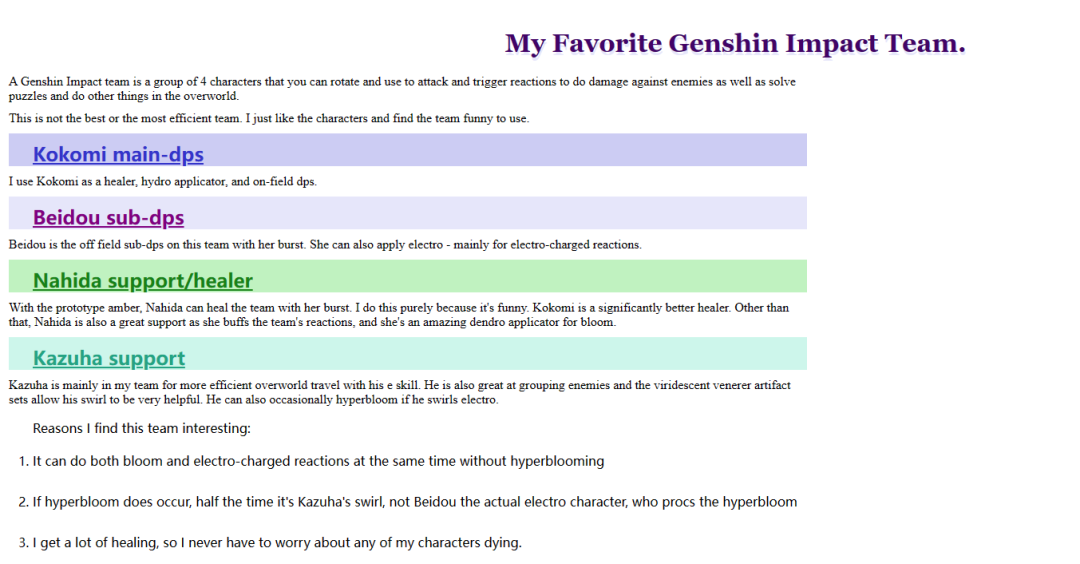Click the Beidou electro-charged description paragraph
The image size is (1080, 564).
325,244
